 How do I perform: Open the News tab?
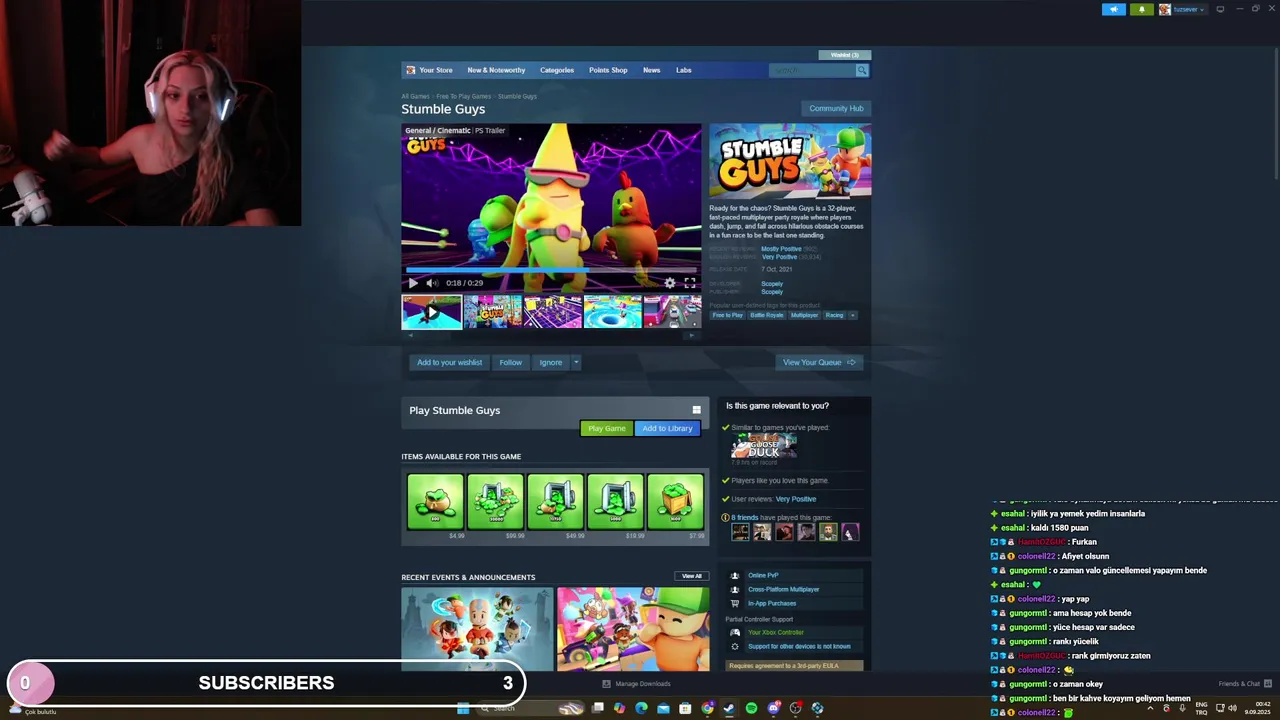pos(651,70)
